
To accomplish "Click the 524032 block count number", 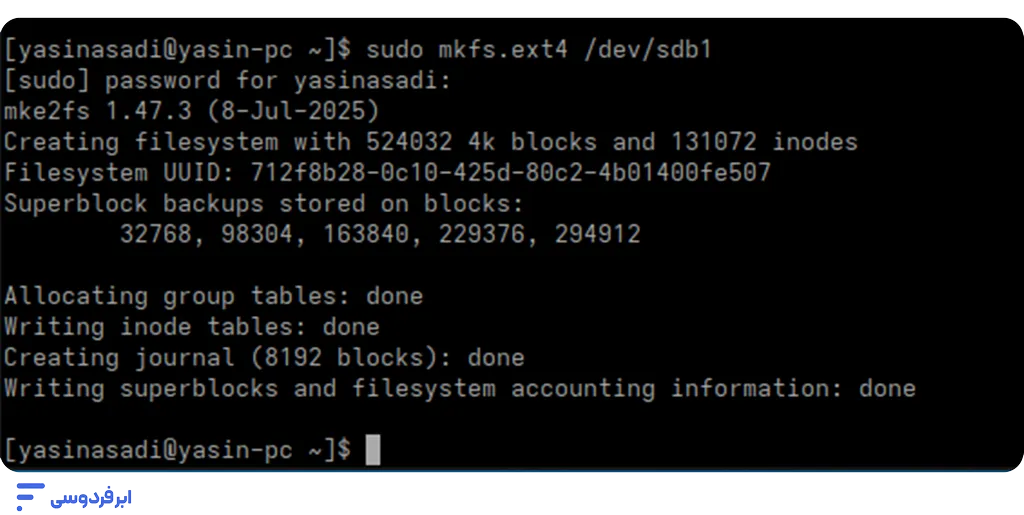I will (408, 142).
